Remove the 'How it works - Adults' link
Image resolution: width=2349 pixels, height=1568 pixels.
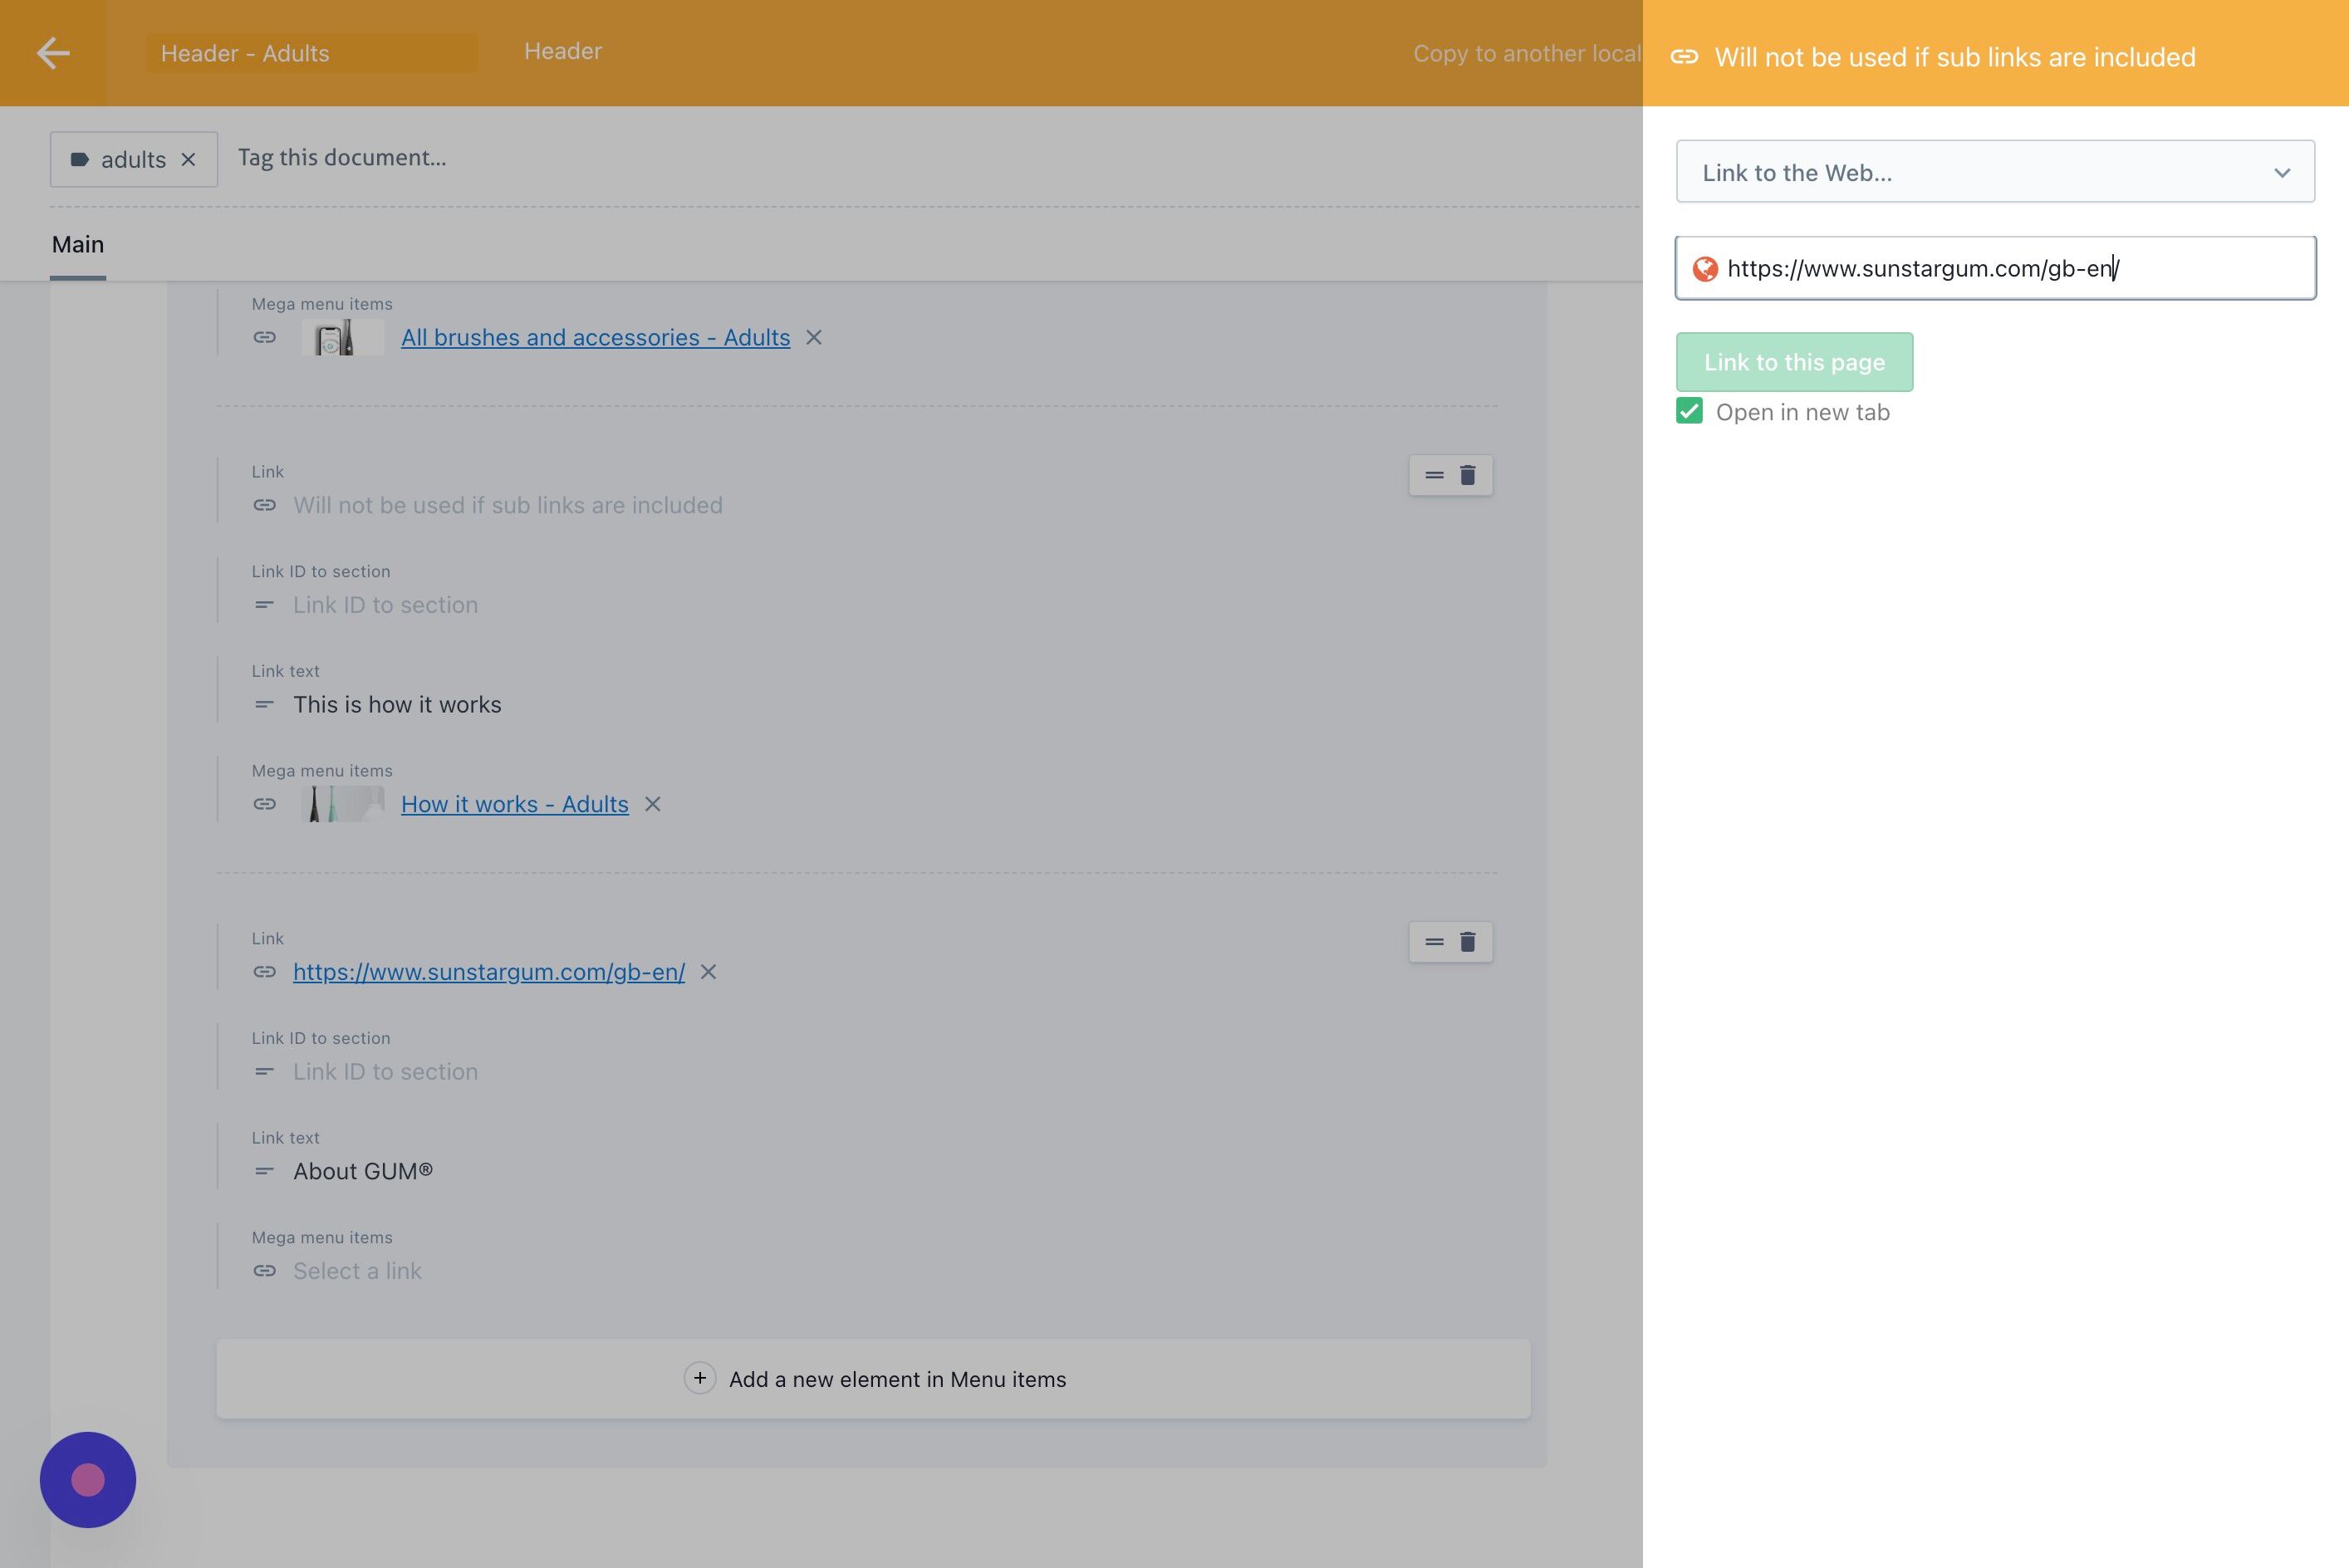click(x=652, y=805)
